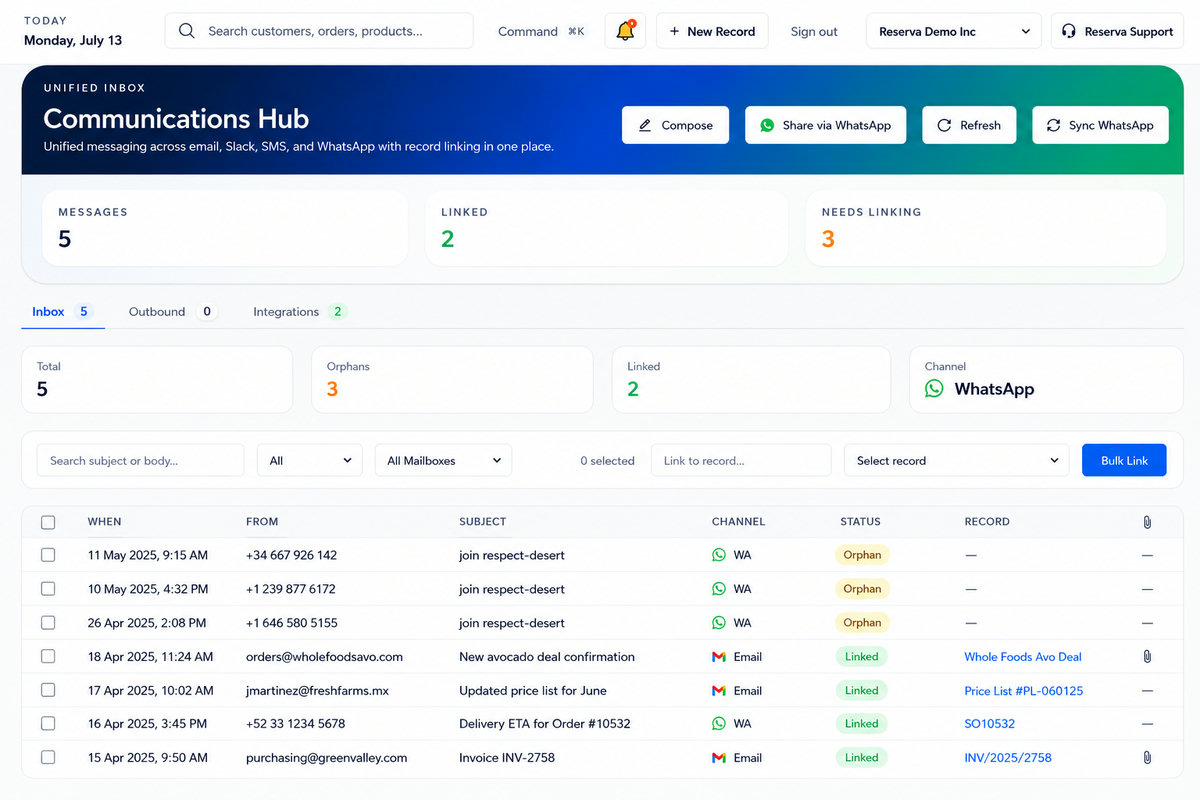Open attachment paperclip for avocado deal email

[1147, 657]
